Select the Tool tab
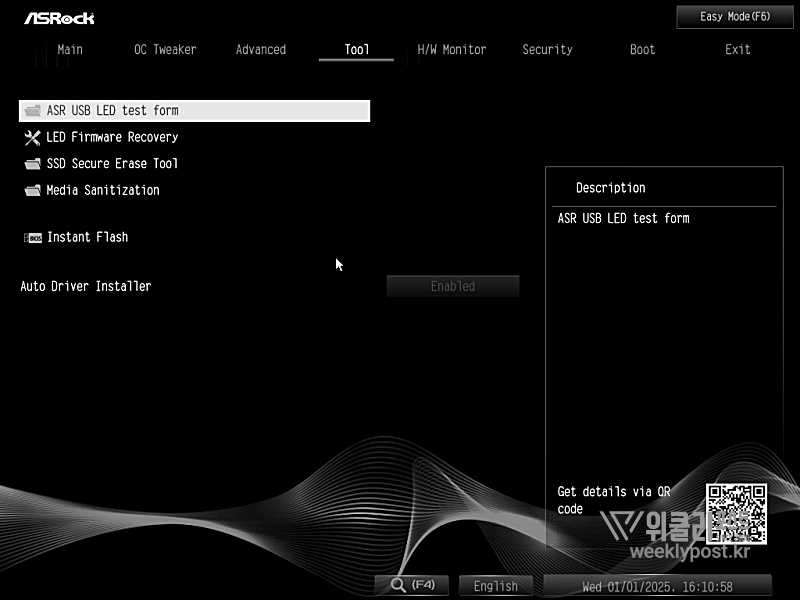 pos(356,49)
